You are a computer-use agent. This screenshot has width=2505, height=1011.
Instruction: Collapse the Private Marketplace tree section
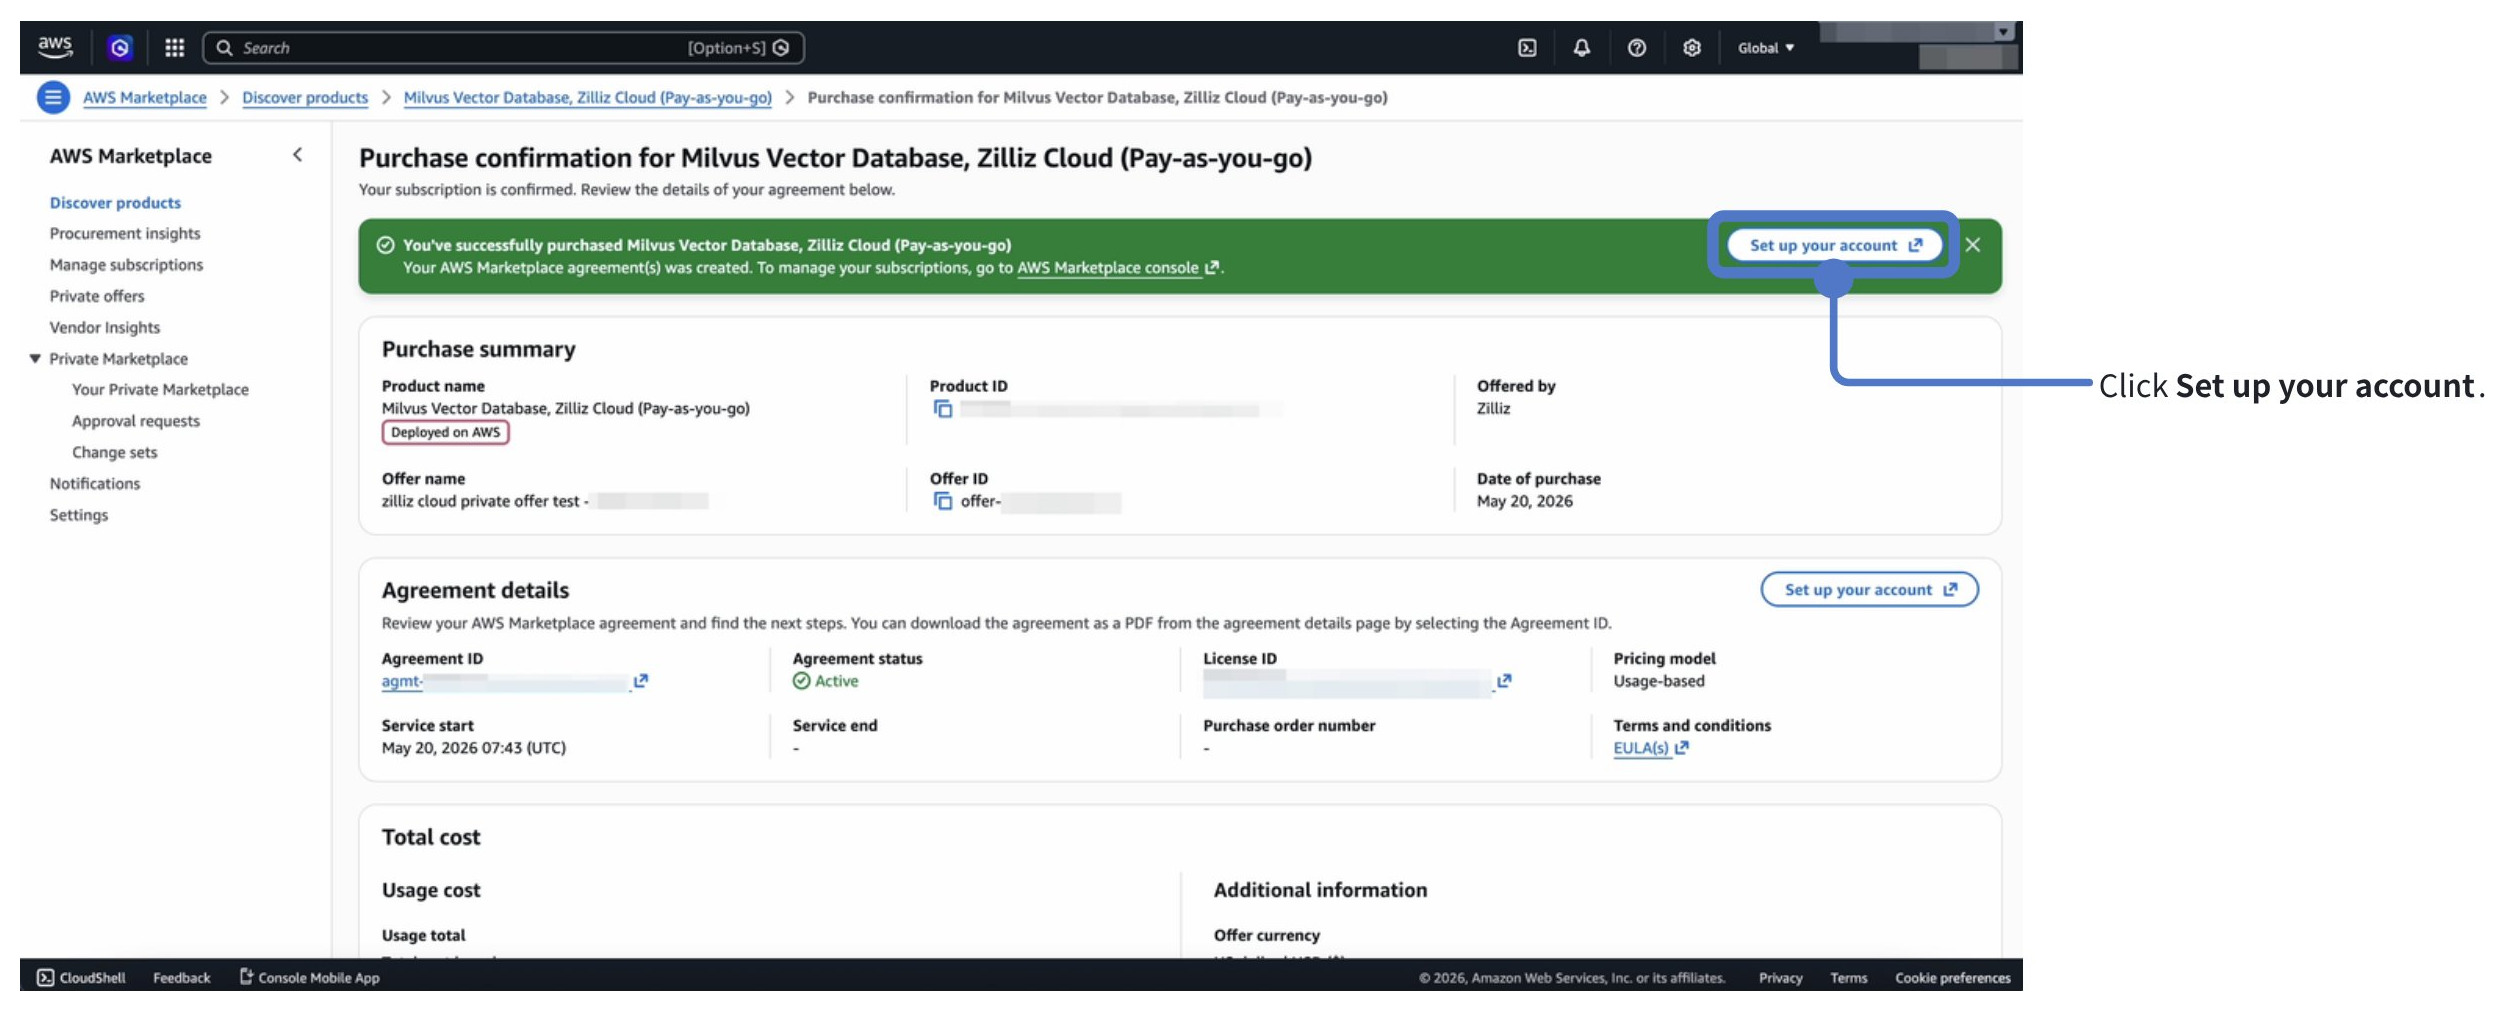35,358
